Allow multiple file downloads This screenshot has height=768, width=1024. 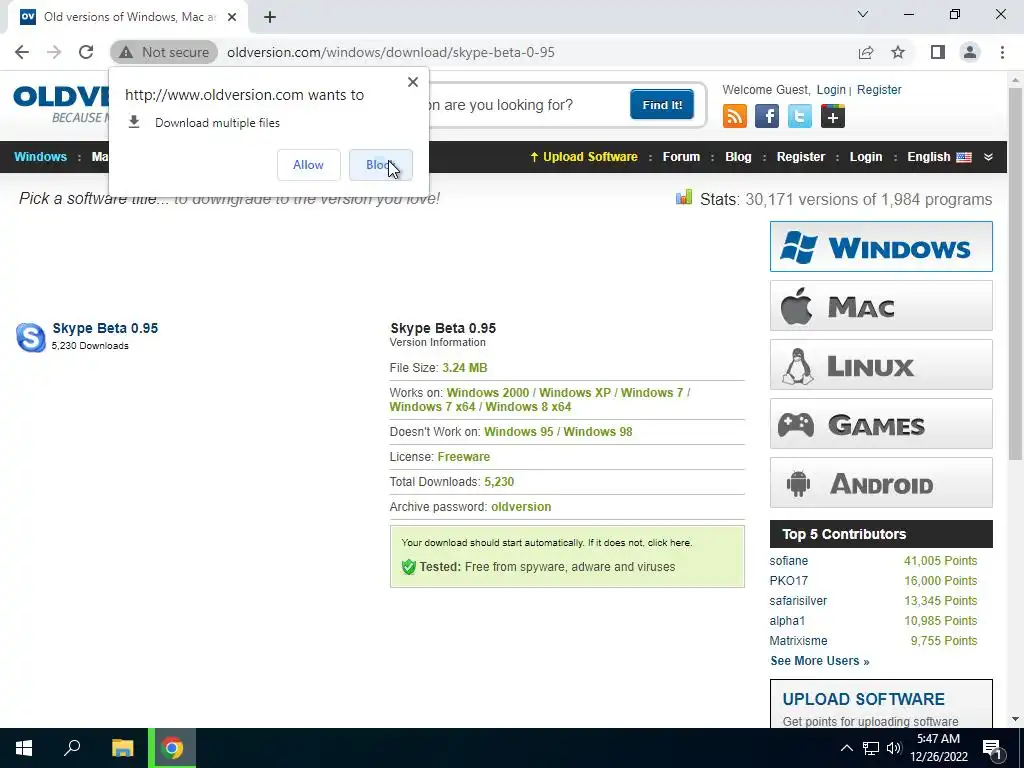click(308, 165)
